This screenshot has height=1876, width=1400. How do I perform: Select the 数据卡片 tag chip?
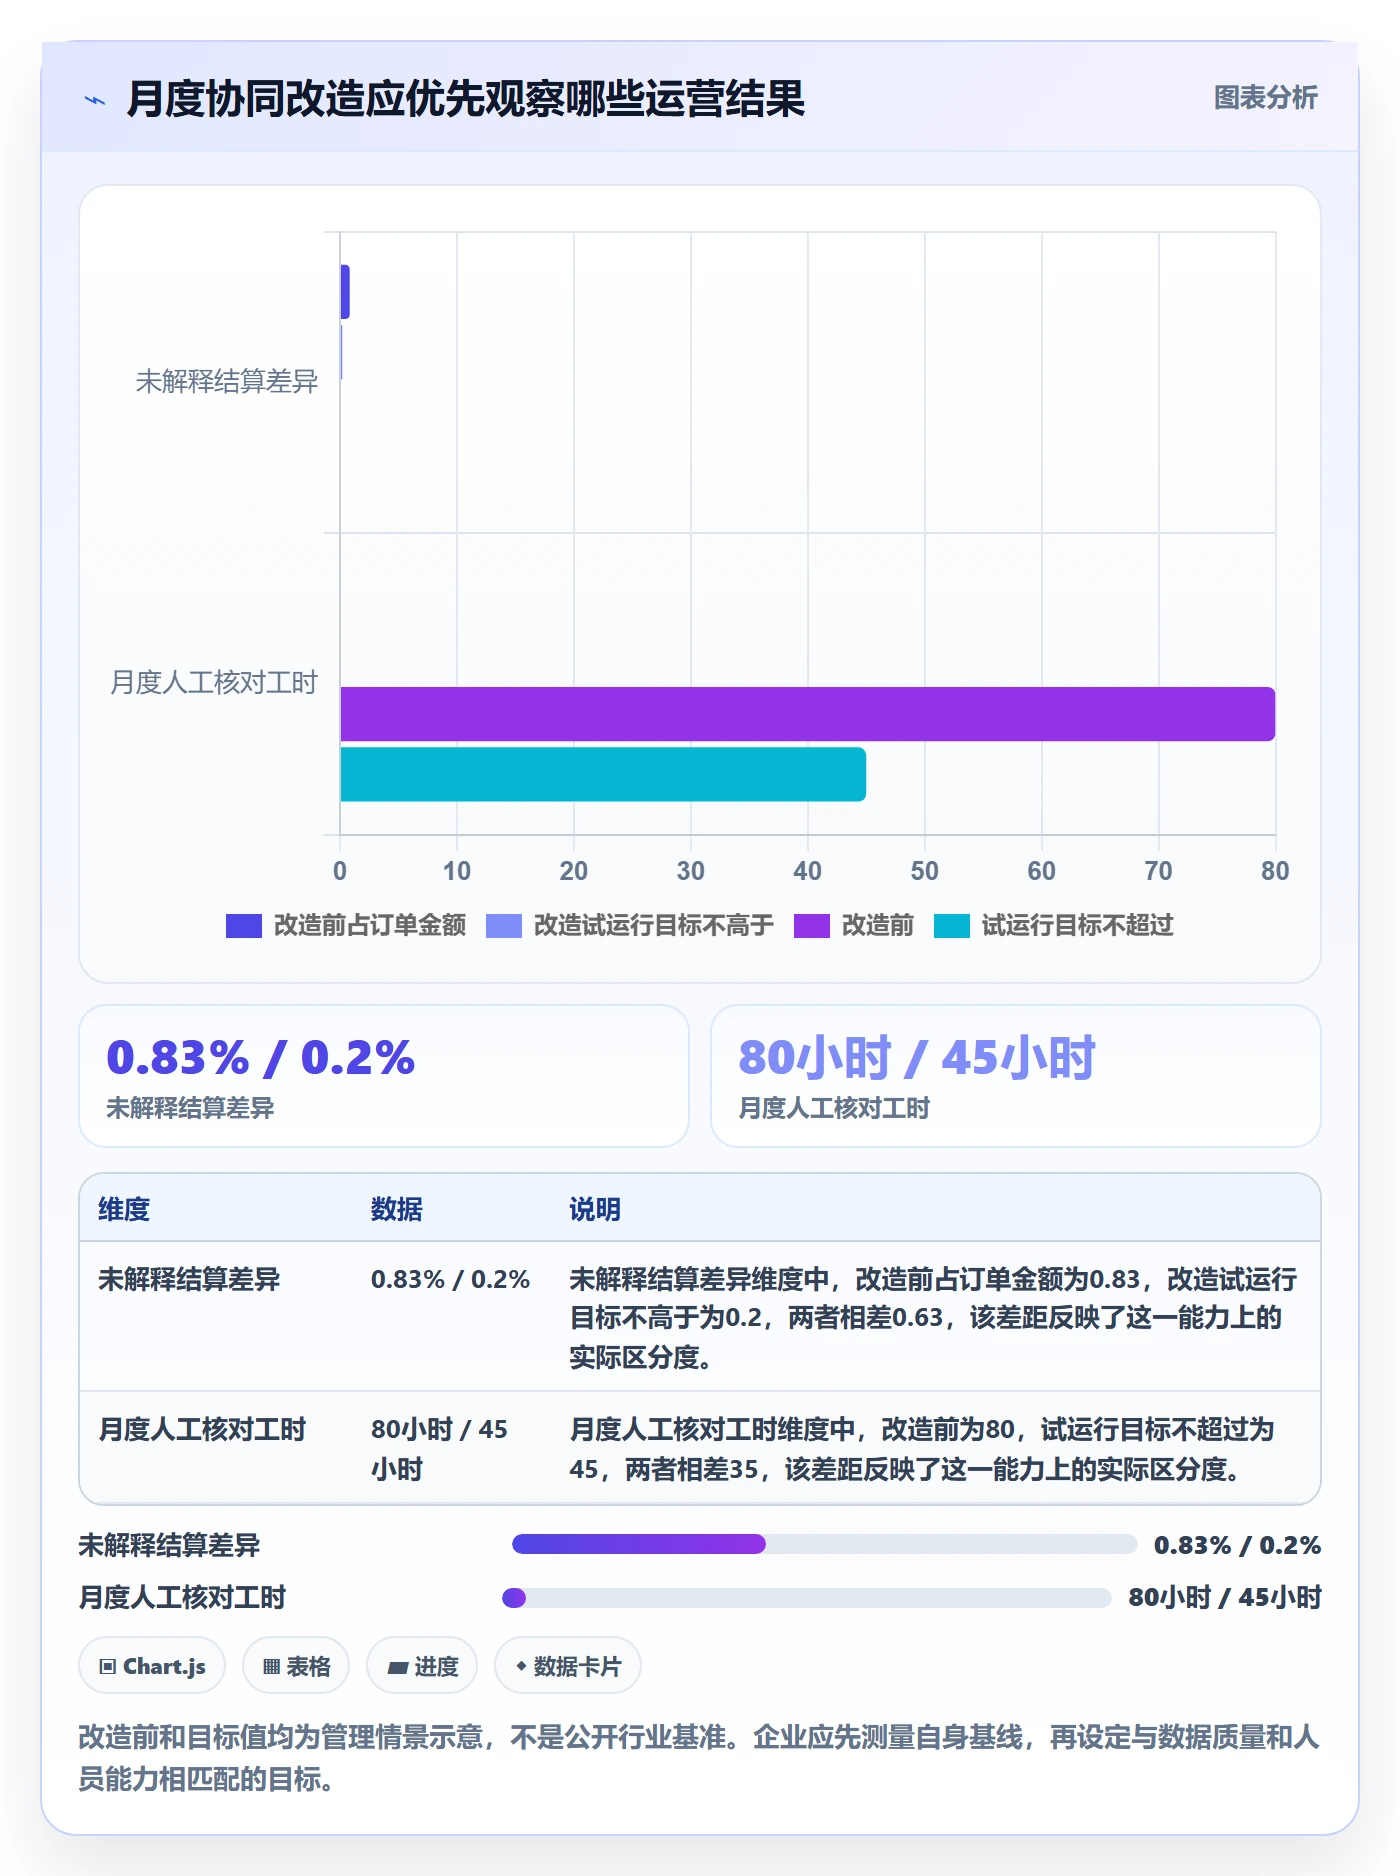(x=568, y=1666)
